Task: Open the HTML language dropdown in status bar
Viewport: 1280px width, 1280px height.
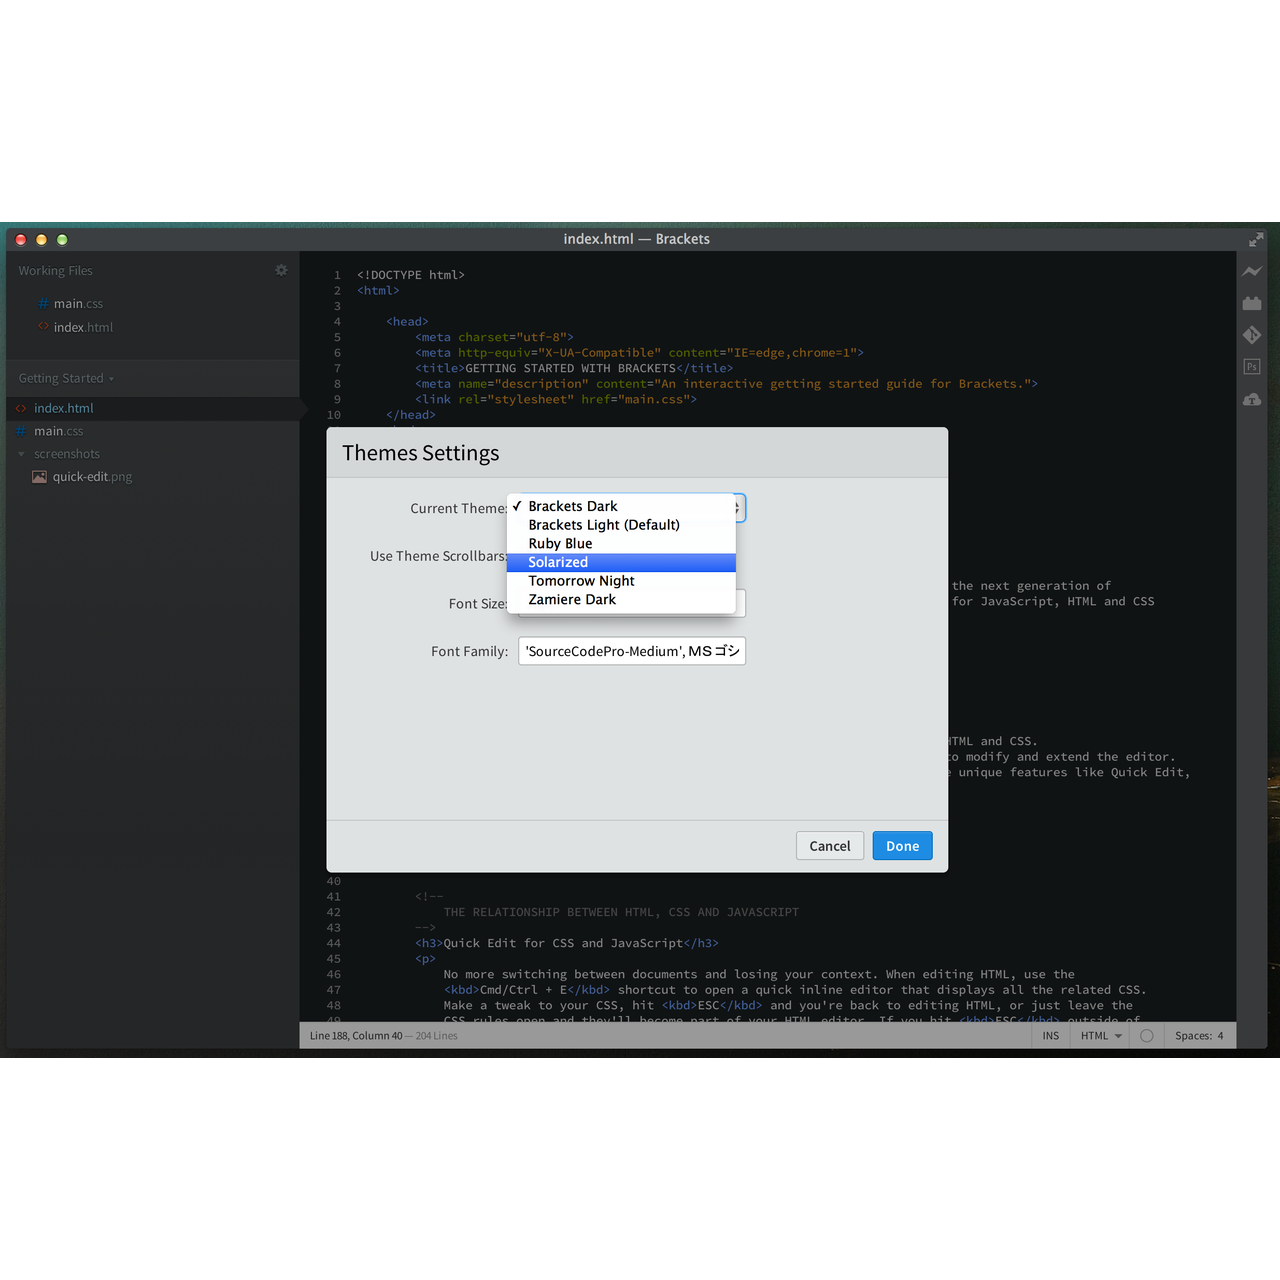Action: pos(1101,1036)
